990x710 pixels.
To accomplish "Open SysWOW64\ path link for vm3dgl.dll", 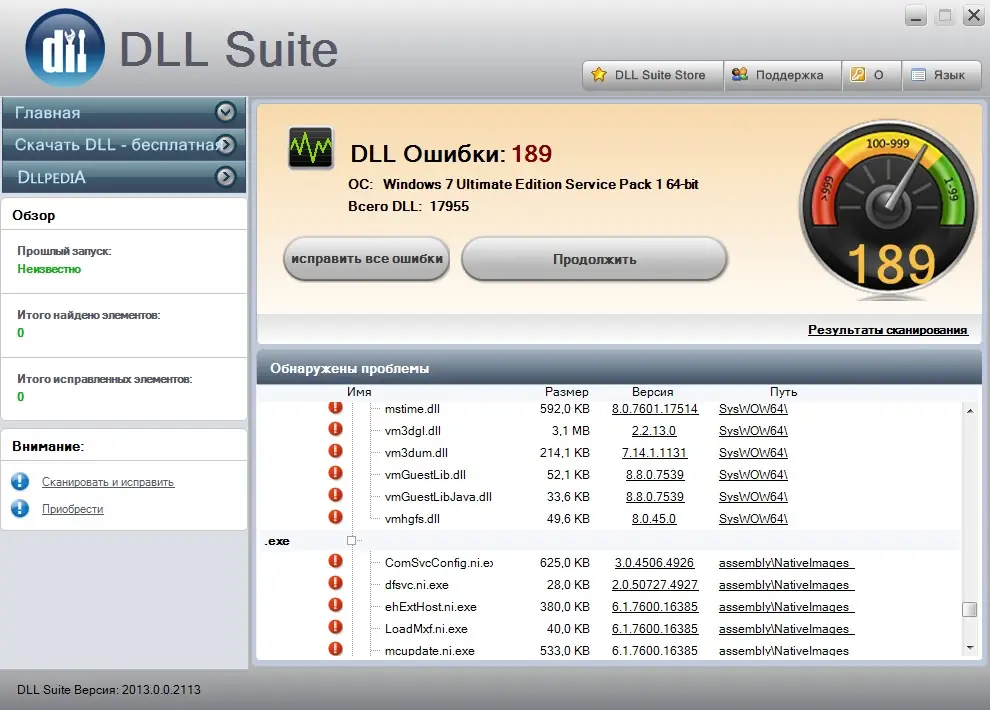I will 753,431.
